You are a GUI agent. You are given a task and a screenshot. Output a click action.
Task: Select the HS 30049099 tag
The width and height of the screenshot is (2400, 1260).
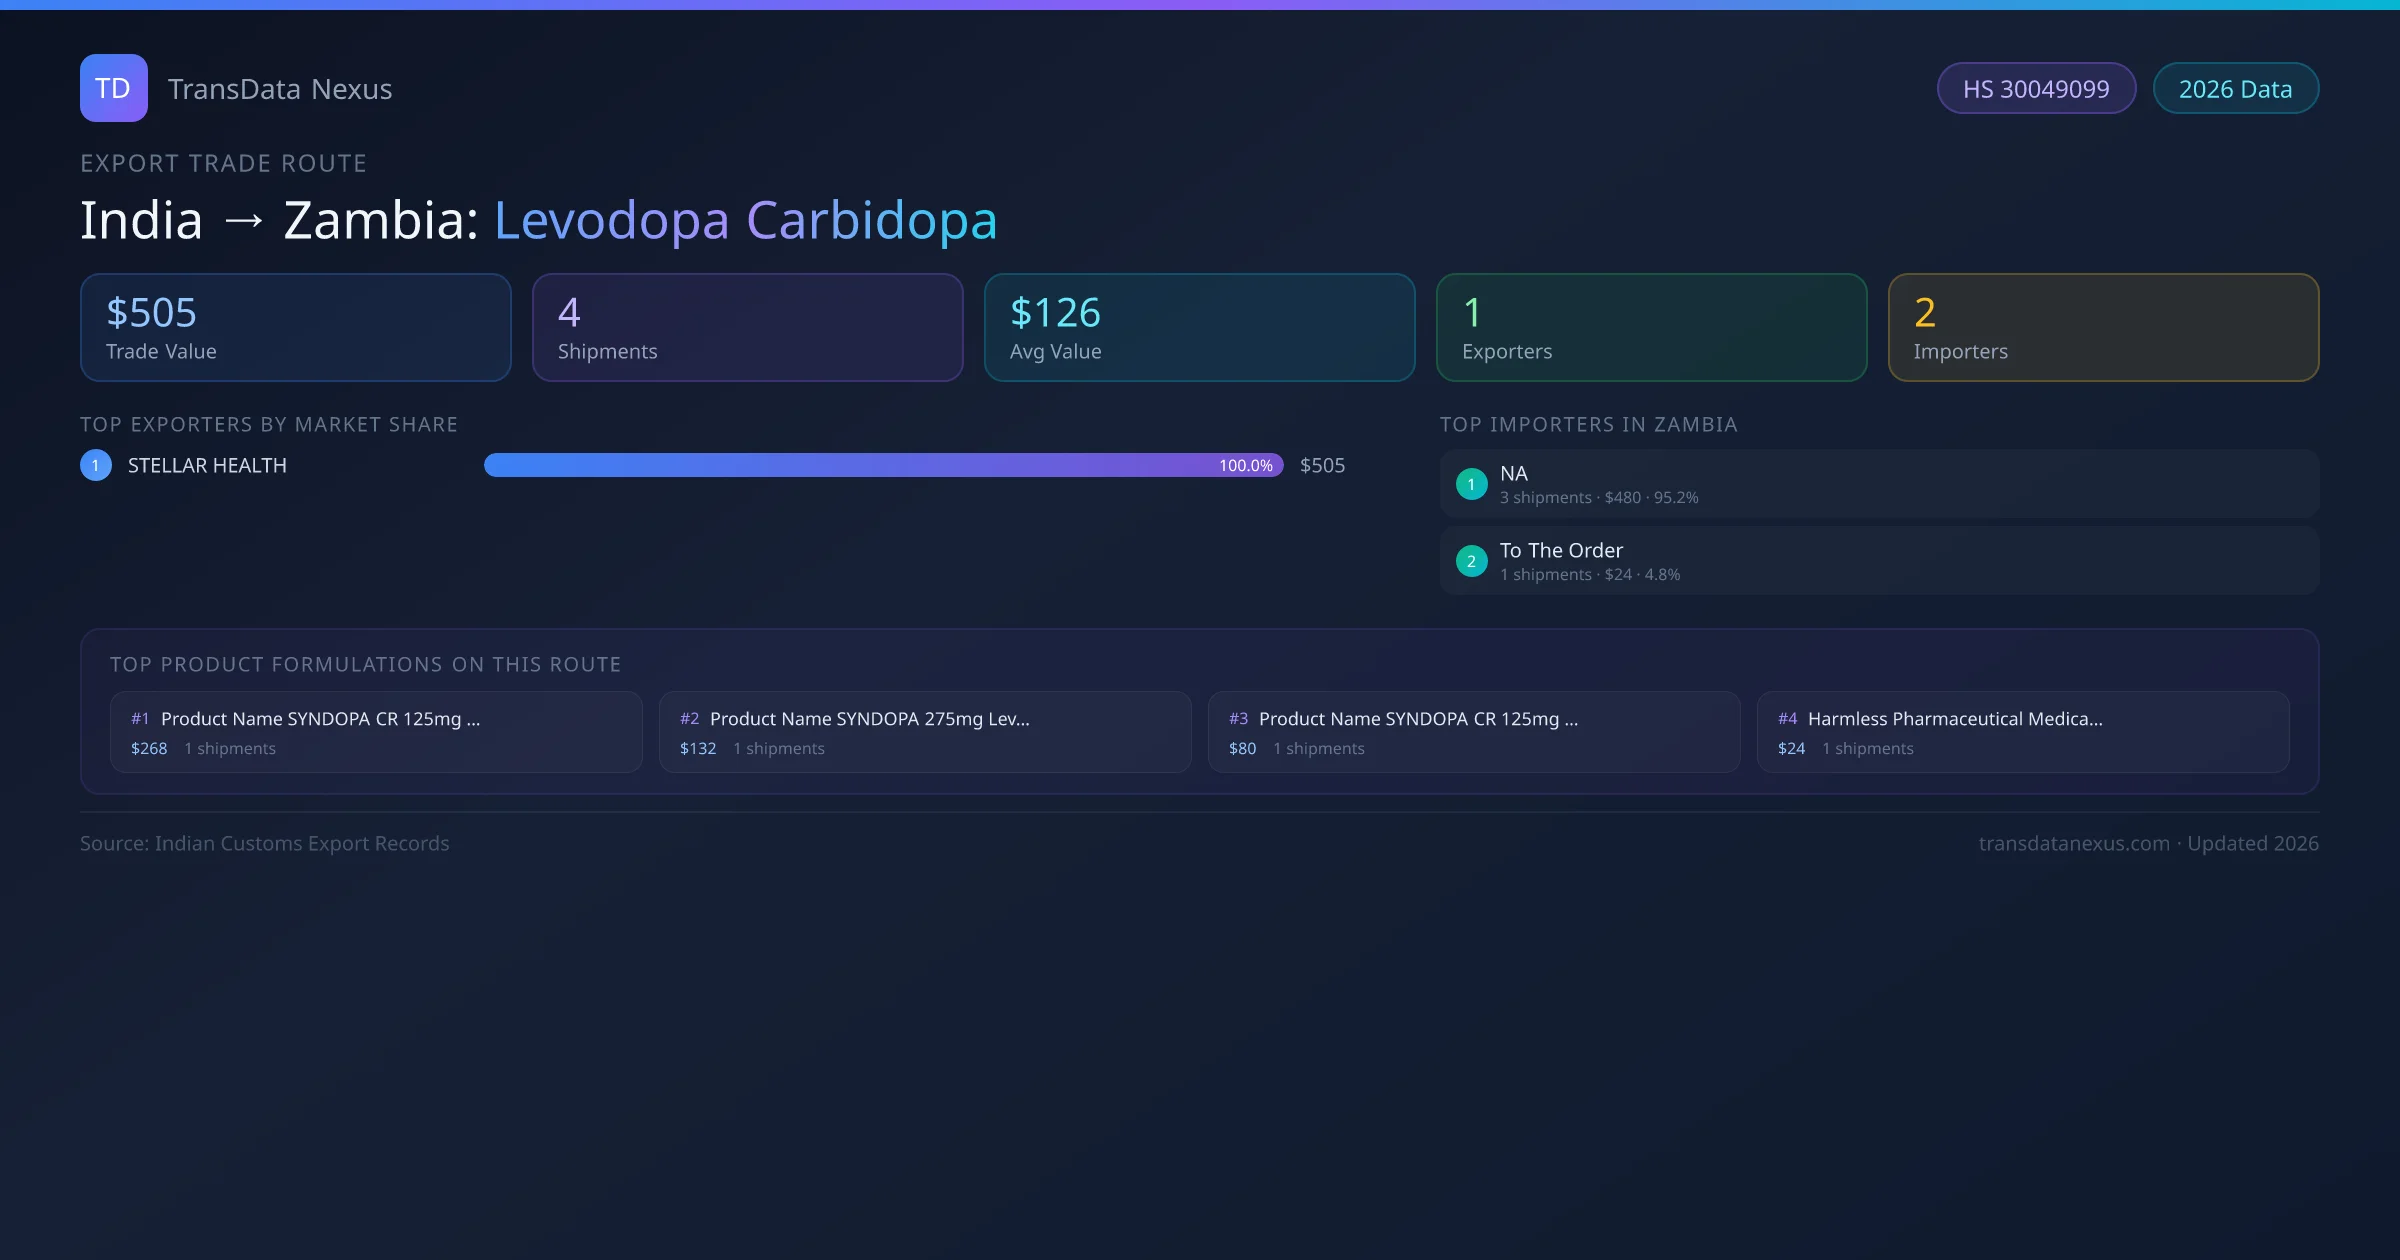pos(2035,89)
